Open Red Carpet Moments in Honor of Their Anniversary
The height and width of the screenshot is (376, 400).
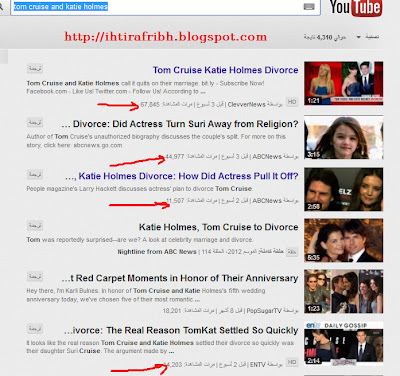[180, 278]
